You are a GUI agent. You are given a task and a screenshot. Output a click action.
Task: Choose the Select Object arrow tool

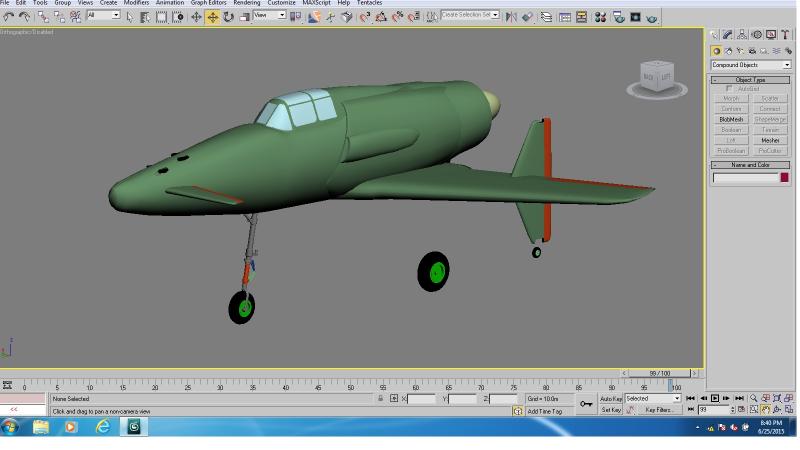[130, 17]
